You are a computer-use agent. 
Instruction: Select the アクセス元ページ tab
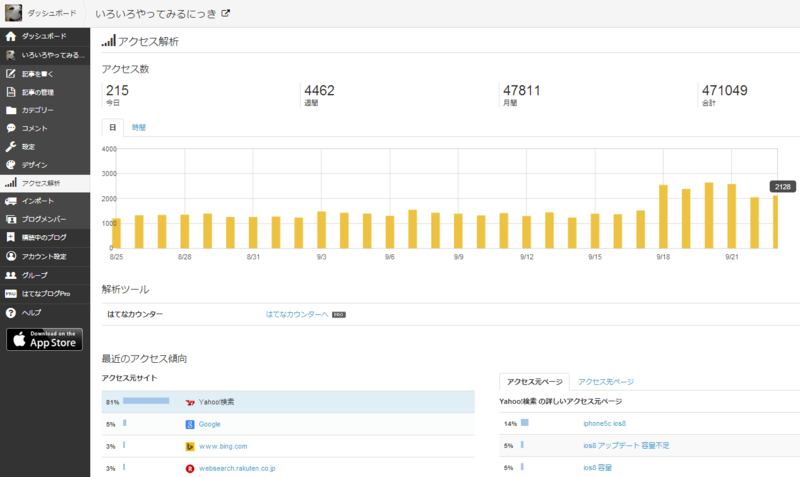(534, 382)
